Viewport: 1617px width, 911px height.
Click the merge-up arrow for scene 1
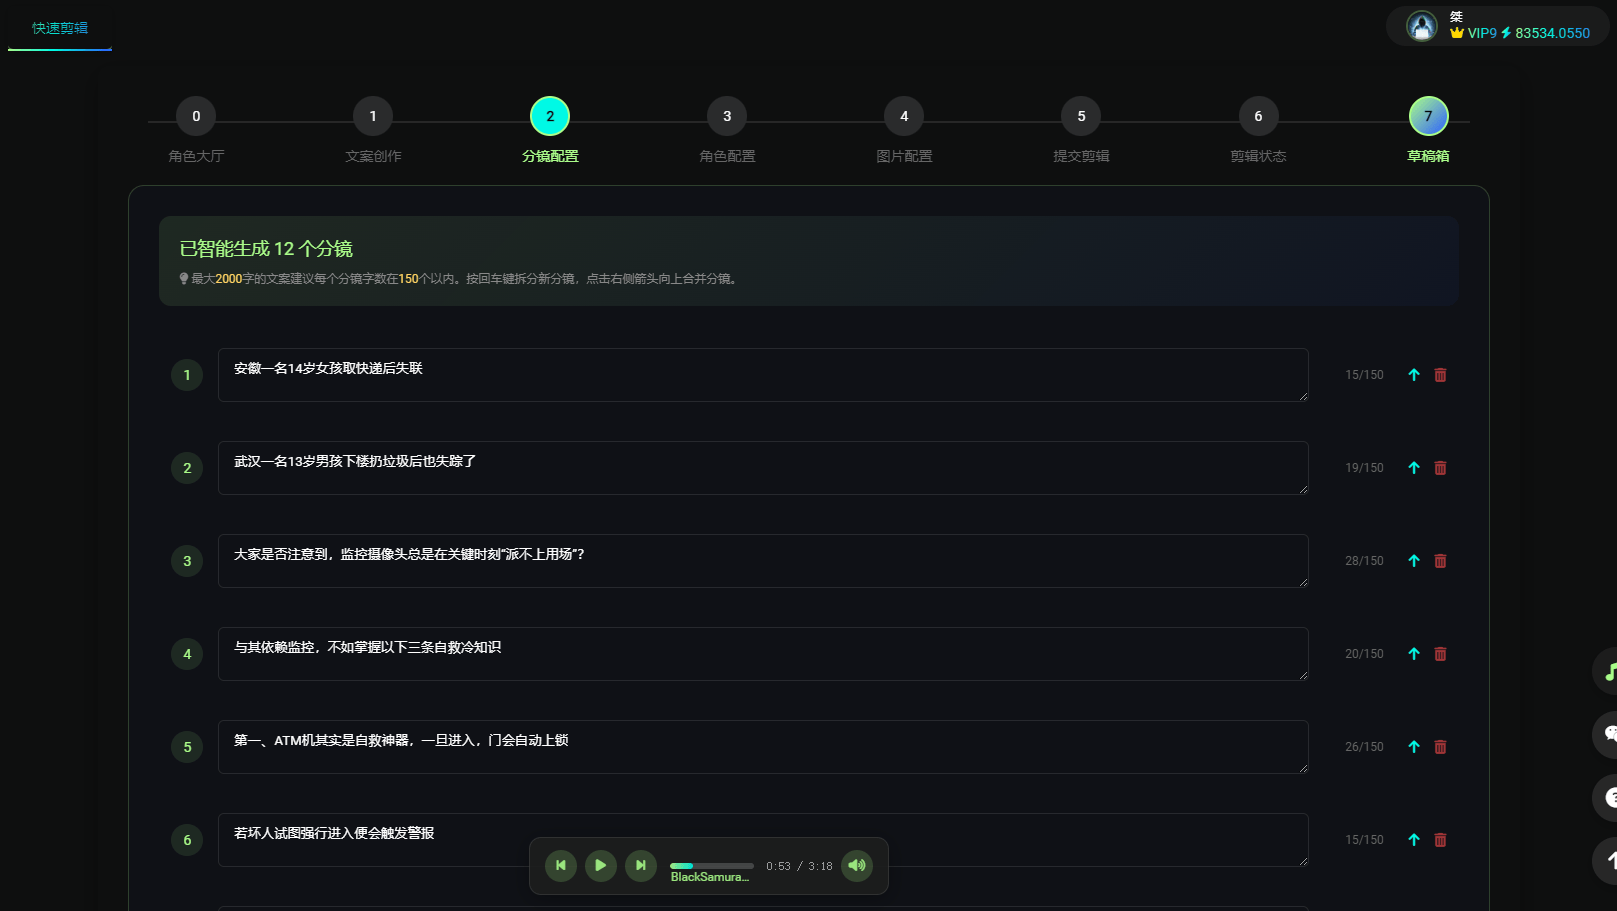tap(1414, 375)
